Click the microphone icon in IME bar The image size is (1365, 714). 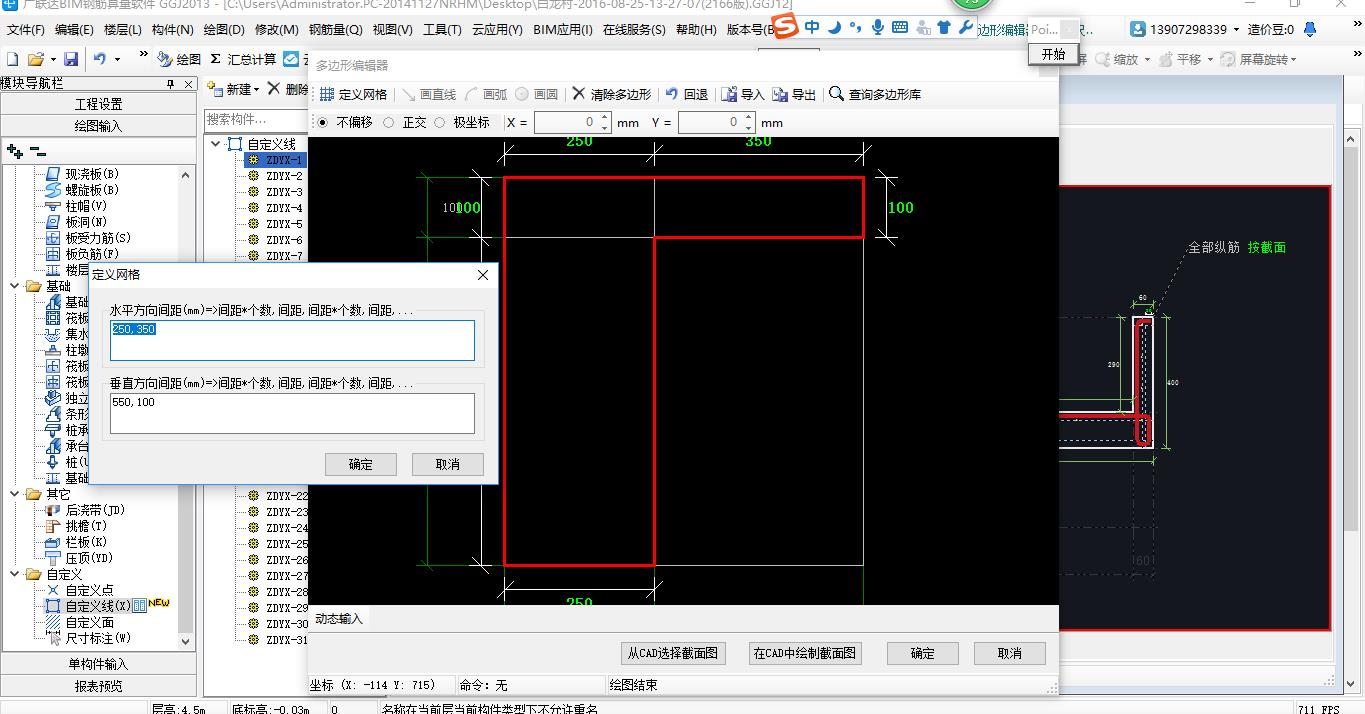point(877,27)
